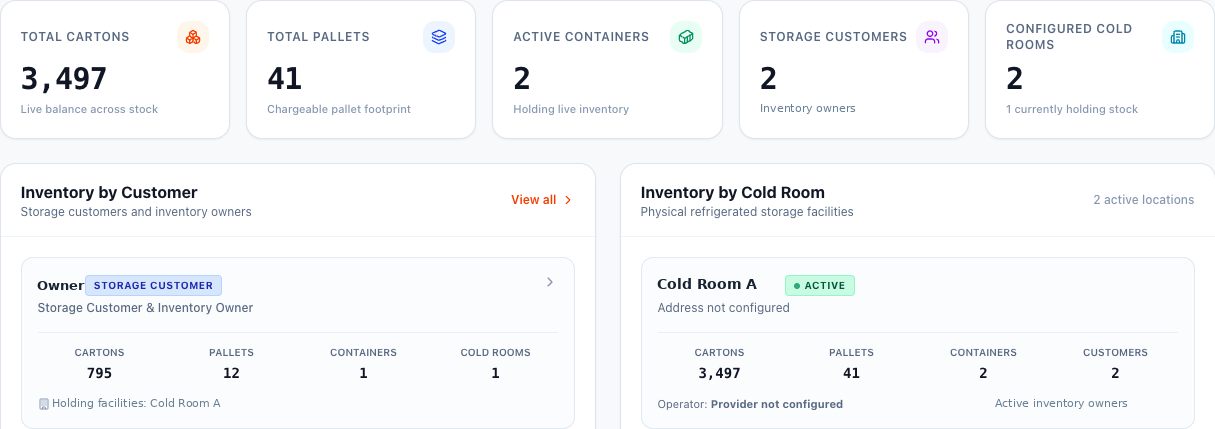The height and width of the screenshot is (429, 1215).
Task: Click 'Live balance across stock' text
Action: (89, 109)
